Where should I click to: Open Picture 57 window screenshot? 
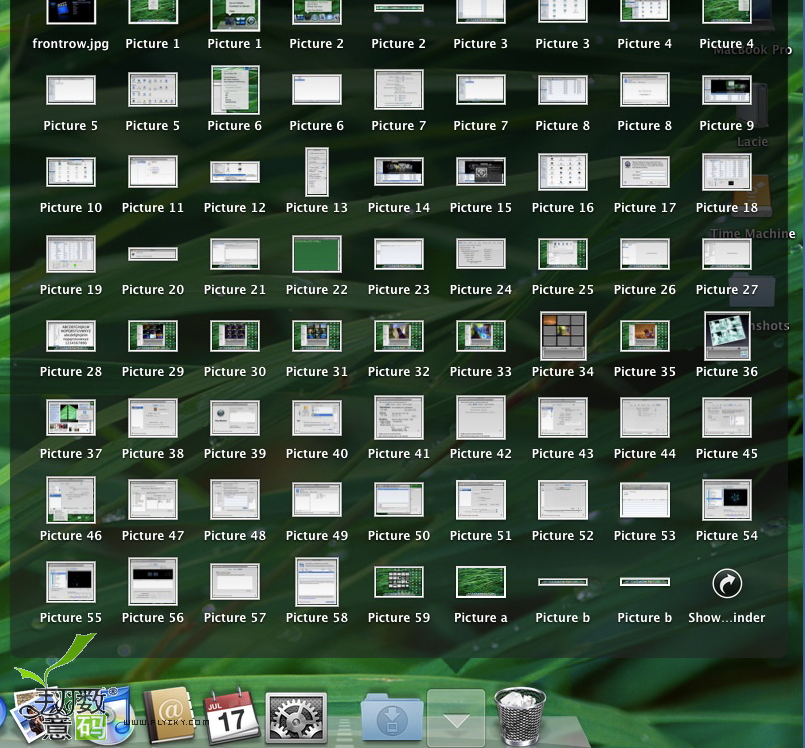235,582
